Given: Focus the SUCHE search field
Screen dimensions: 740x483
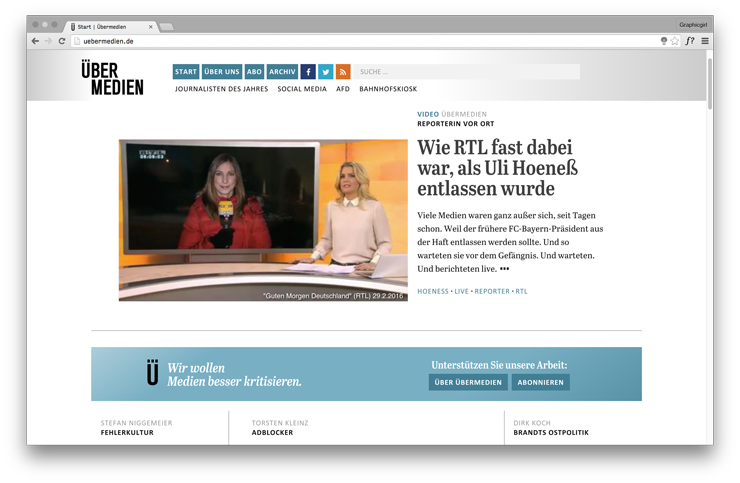Looking at the screenshot, I should point(467,72).
